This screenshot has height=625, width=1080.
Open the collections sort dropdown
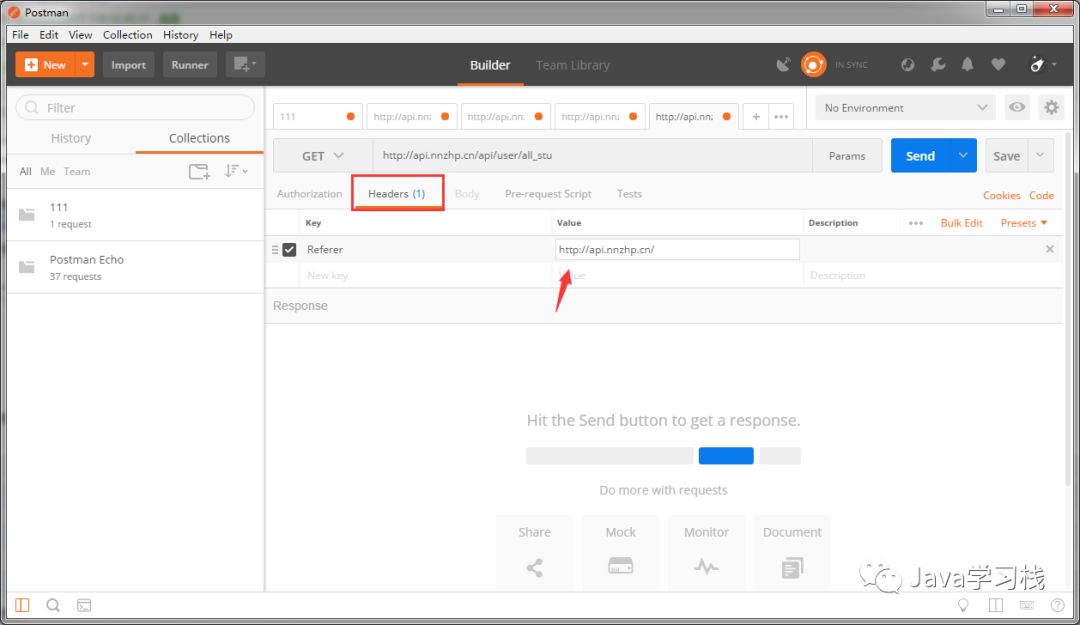point(236,171)
